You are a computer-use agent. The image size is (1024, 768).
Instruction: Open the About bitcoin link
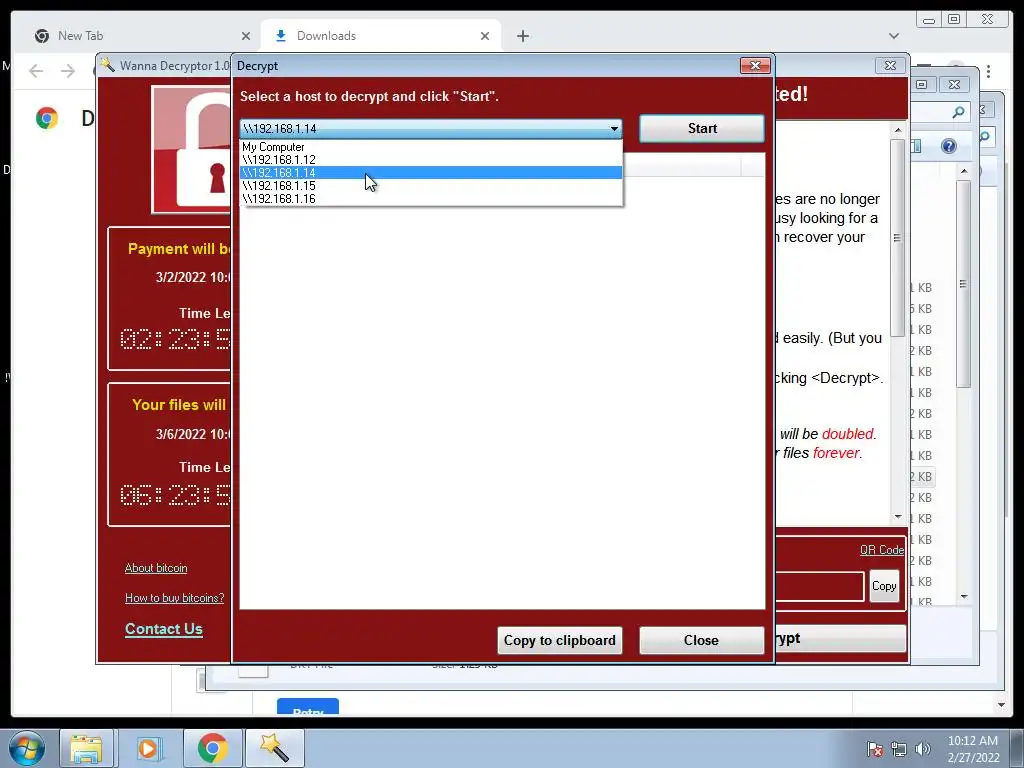tap(156, 568)
